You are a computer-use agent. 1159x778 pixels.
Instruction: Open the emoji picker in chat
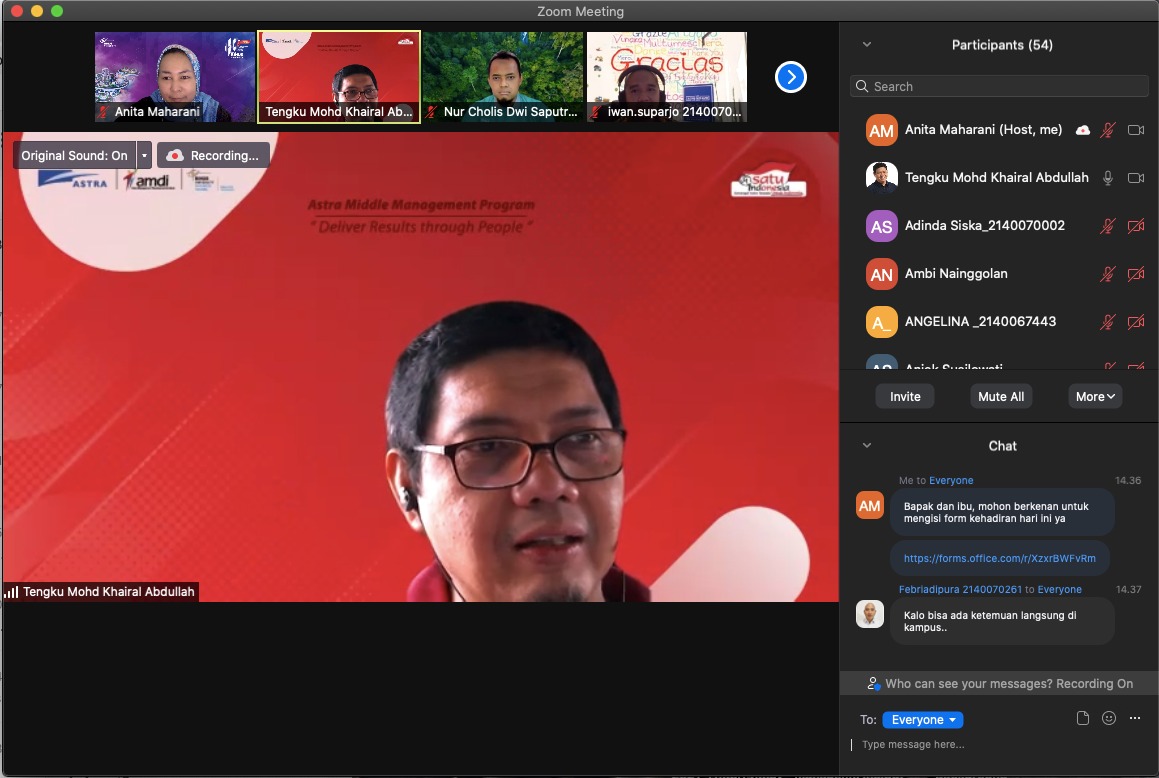(1108, 718)
